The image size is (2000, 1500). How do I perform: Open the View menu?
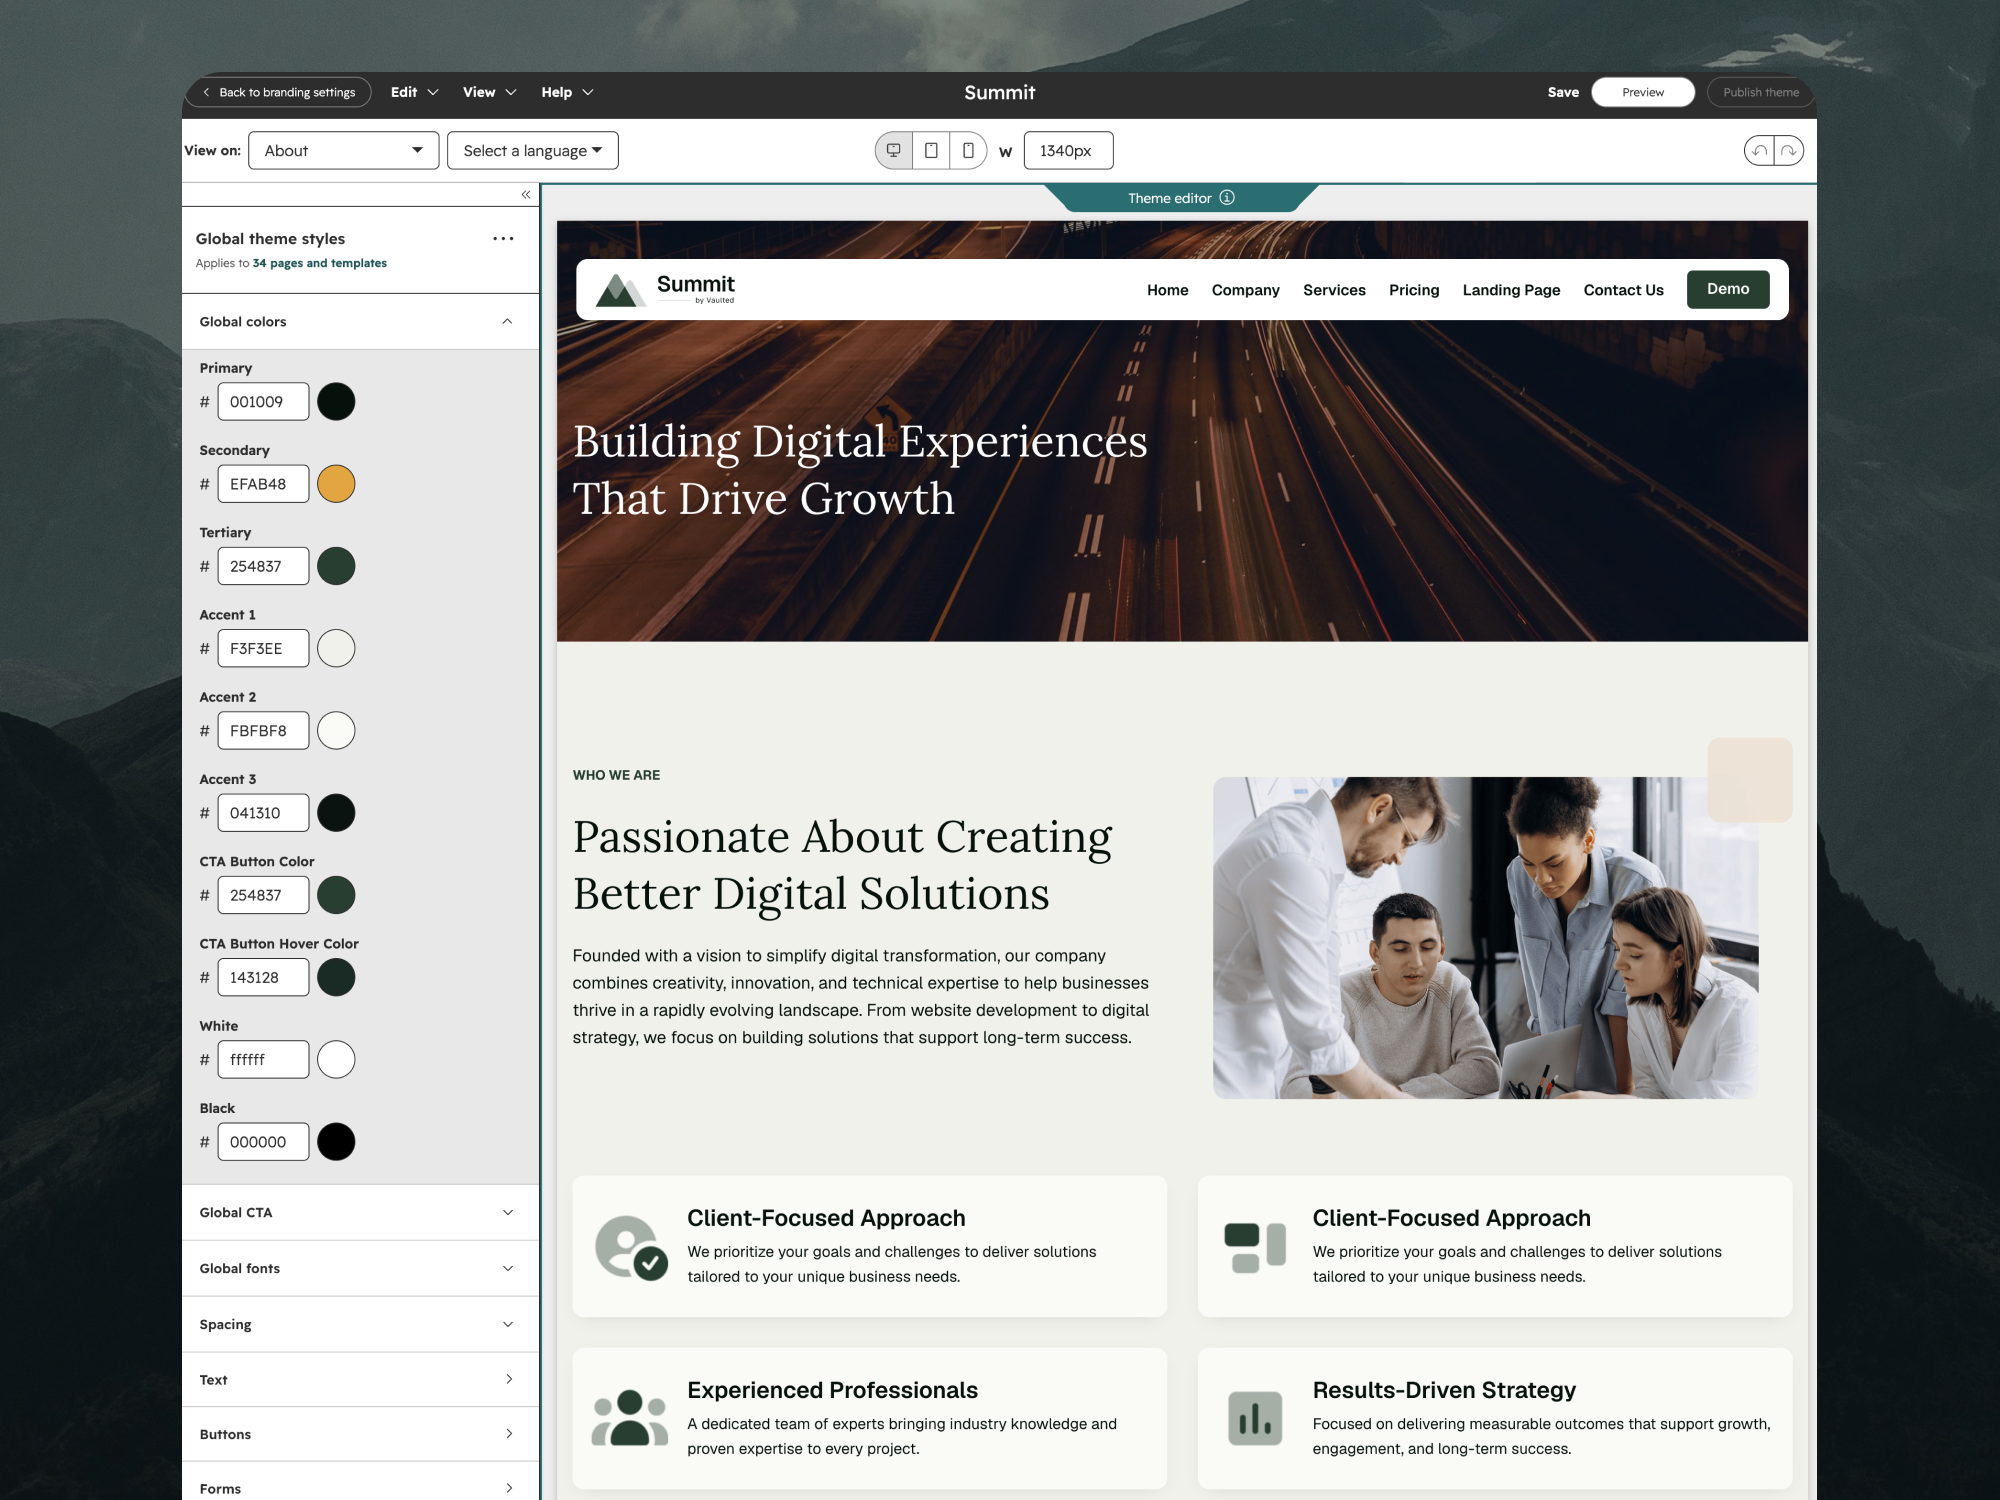(x=489, y=92)
